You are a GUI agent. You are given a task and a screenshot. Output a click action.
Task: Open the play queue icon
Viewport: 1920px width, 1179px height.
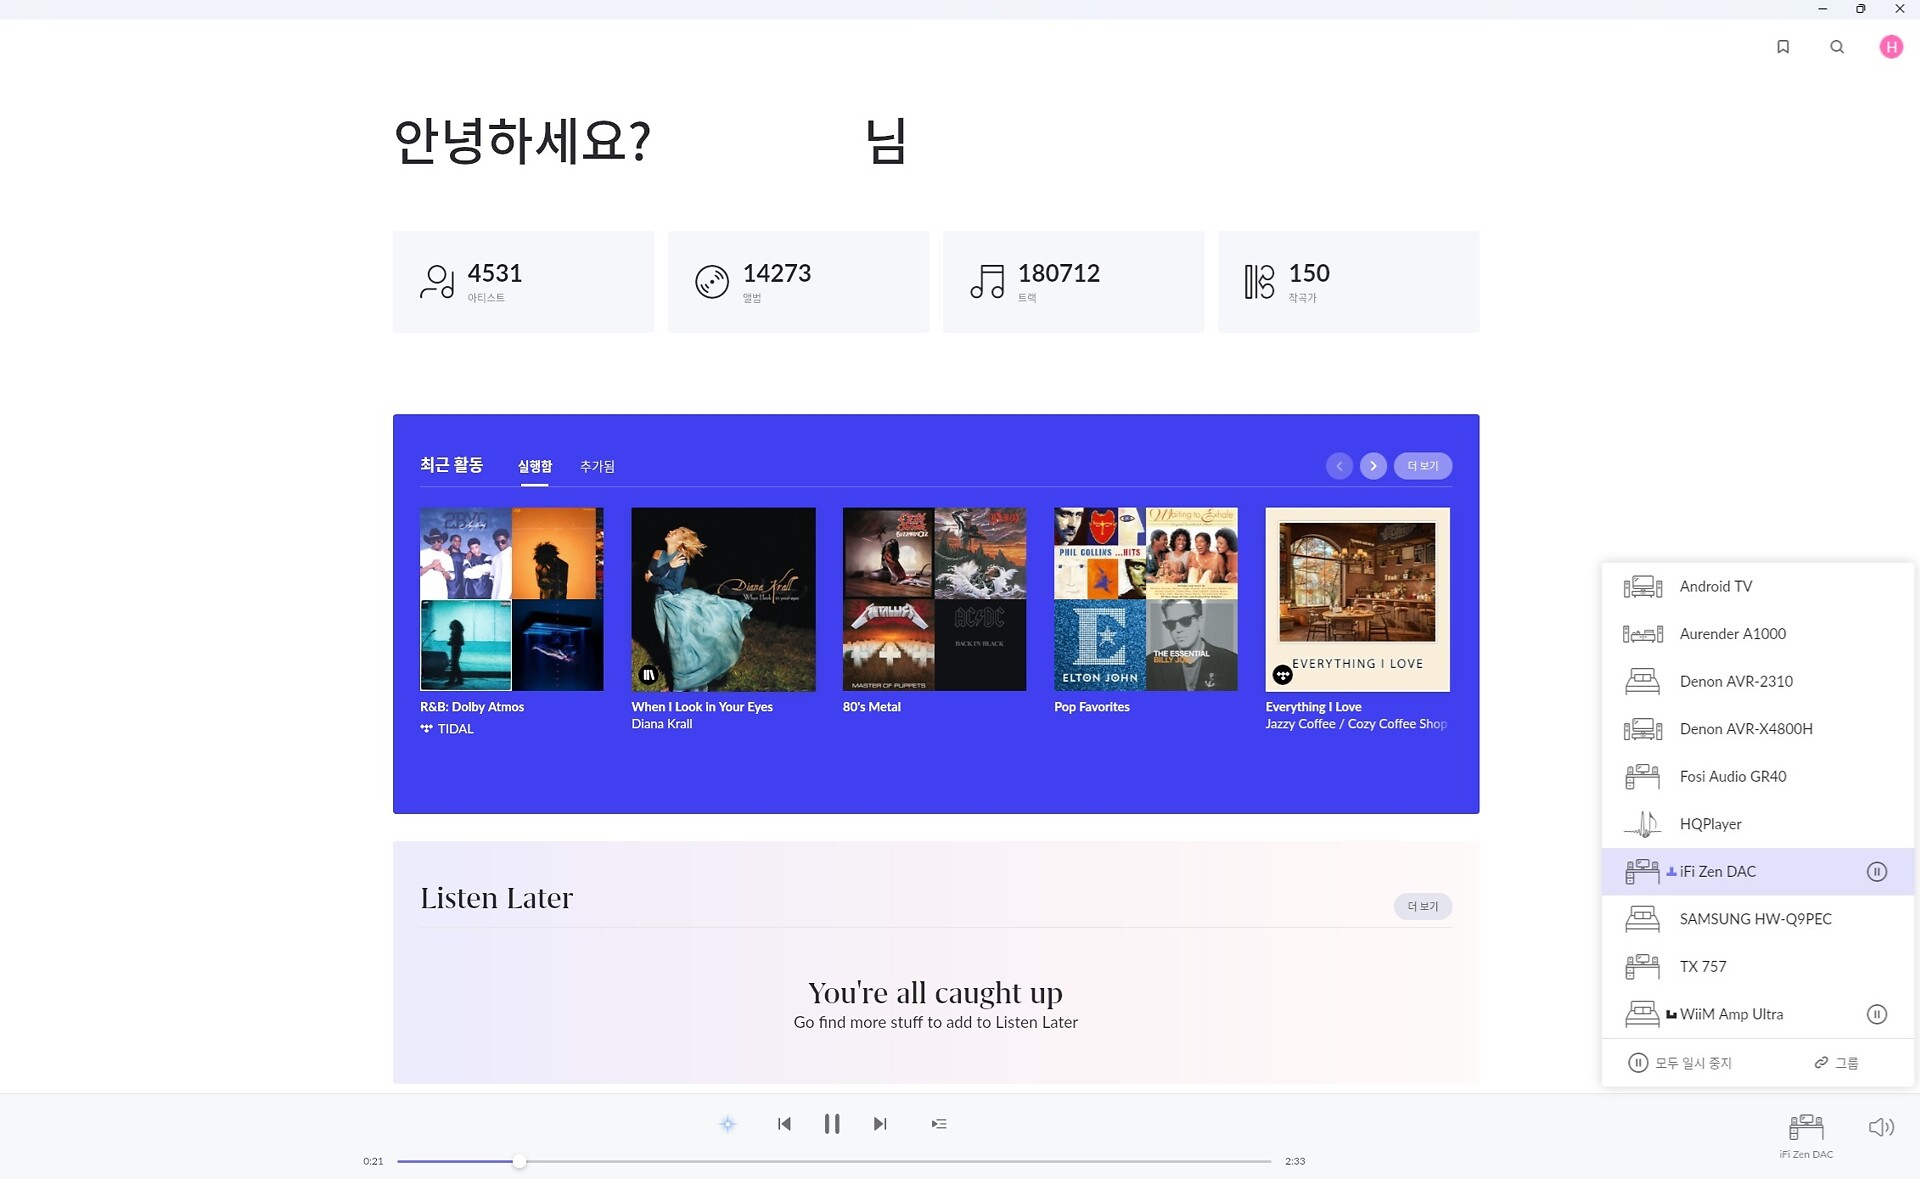[x=938, y=1124]
